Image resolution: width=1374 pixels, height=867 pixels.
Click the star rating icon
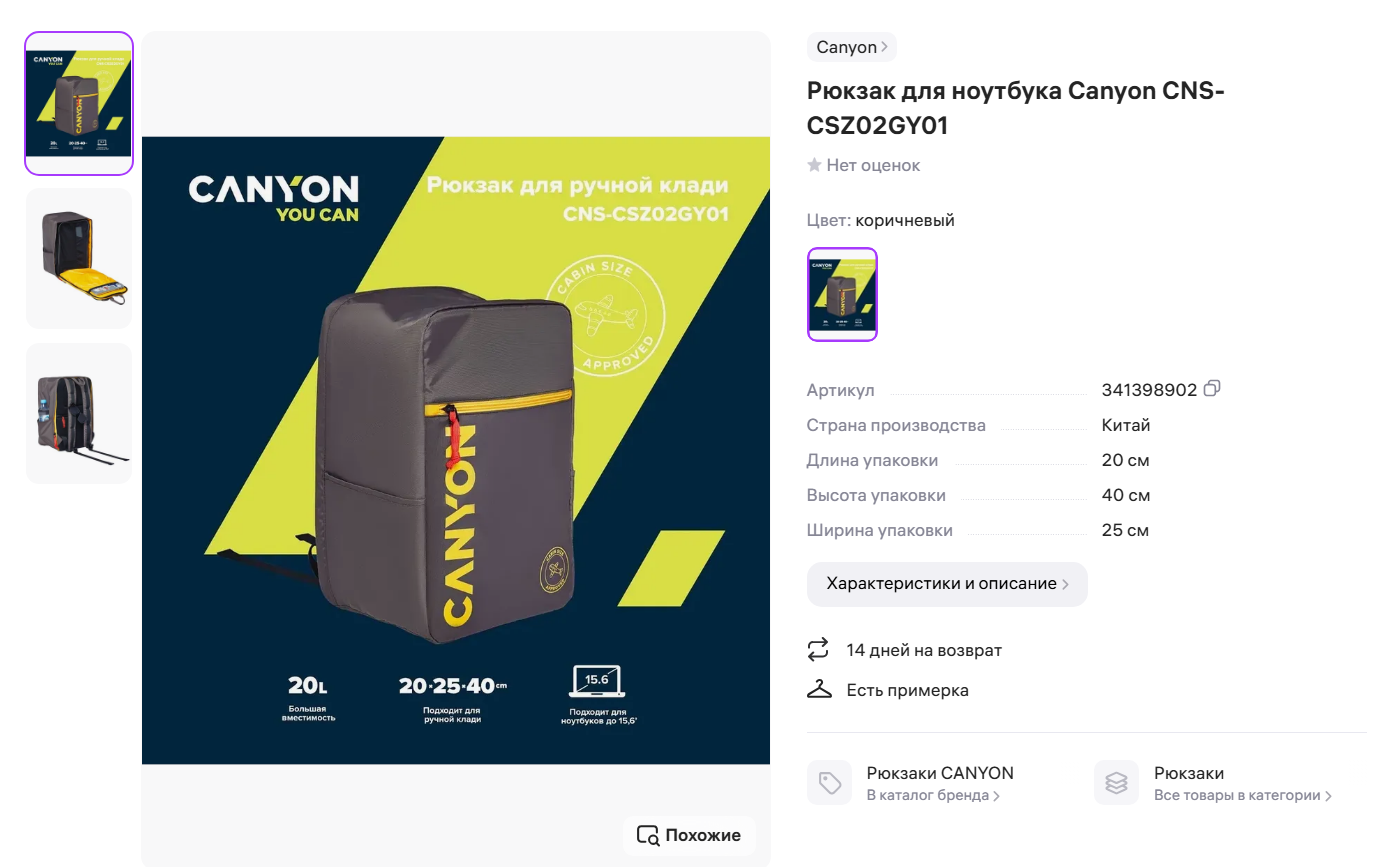pyautogui.click(x=814, y=165)
